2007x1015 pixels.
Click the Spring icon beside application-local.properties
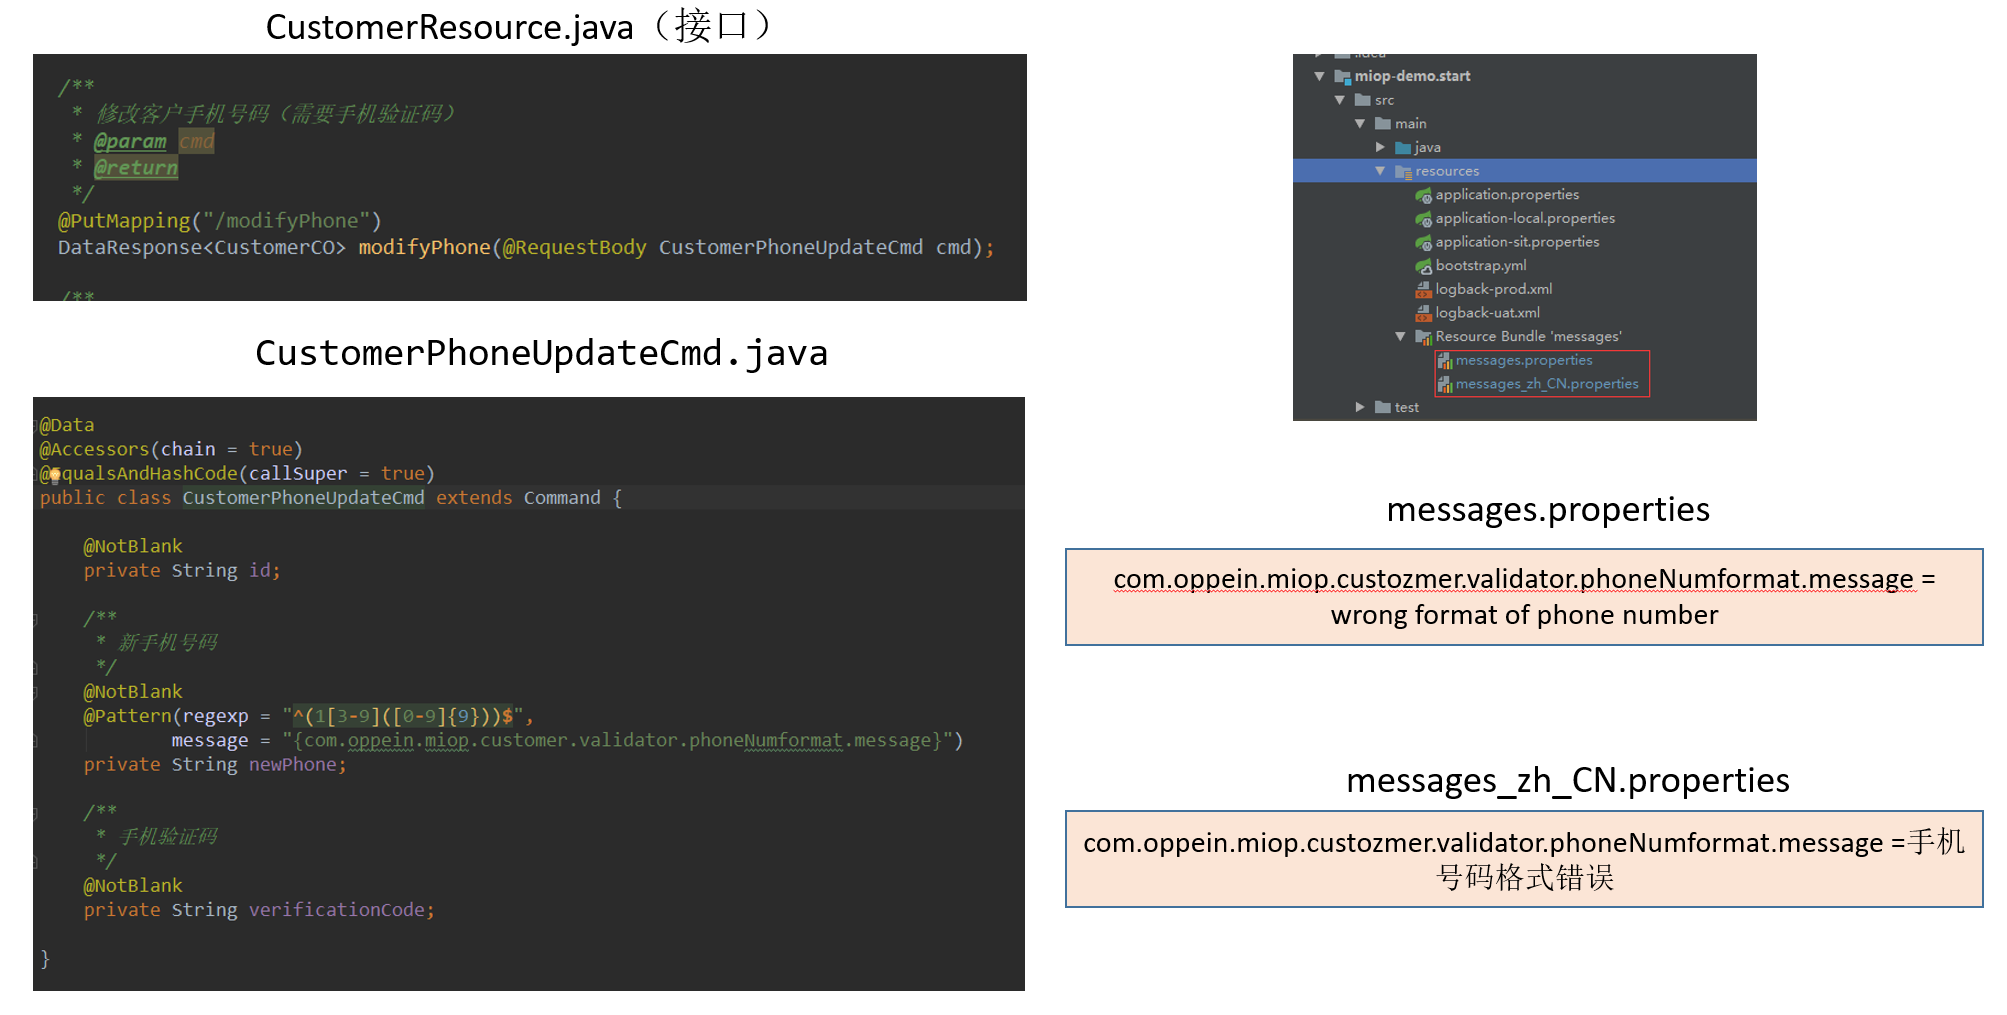click(1424, 219)
